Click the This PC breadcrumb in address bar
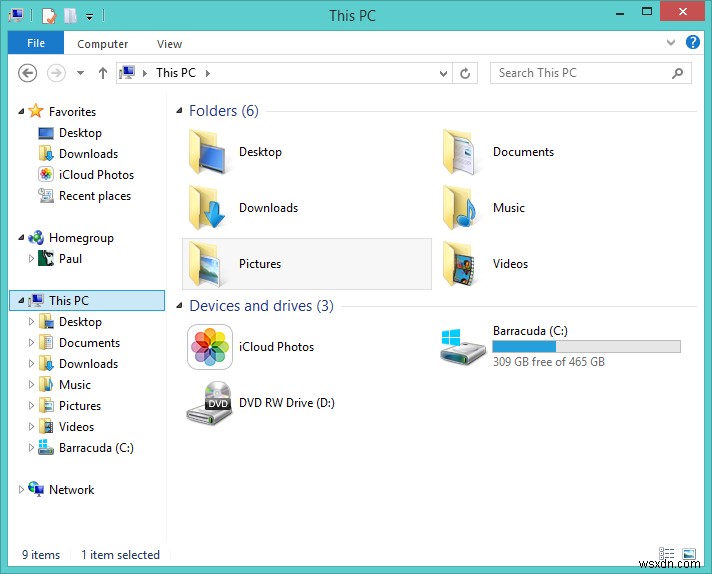The image size is (712, 574). 176,73
